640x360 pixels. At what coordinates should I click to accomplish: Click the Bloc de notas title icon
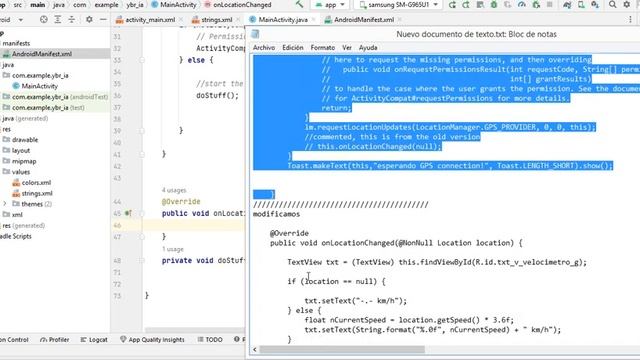click(256, 34)
